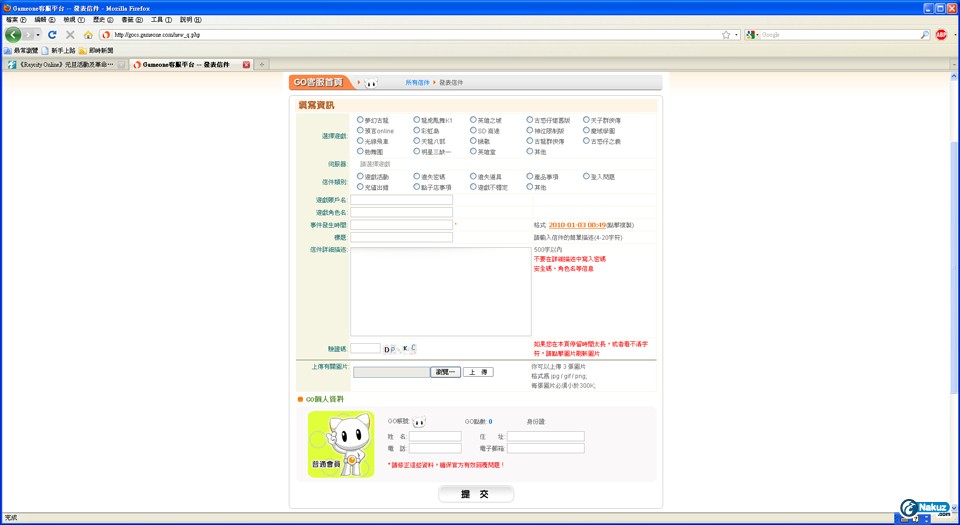
Task: Click the 遊戲角色名 input field
Action: coord(402,212)
